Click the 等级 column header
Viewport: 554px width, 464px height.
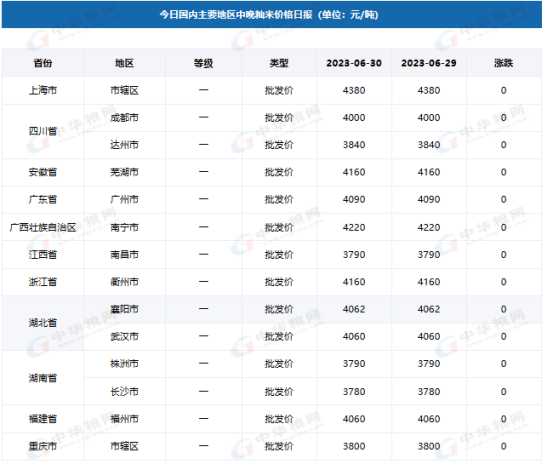pos(204,63)
